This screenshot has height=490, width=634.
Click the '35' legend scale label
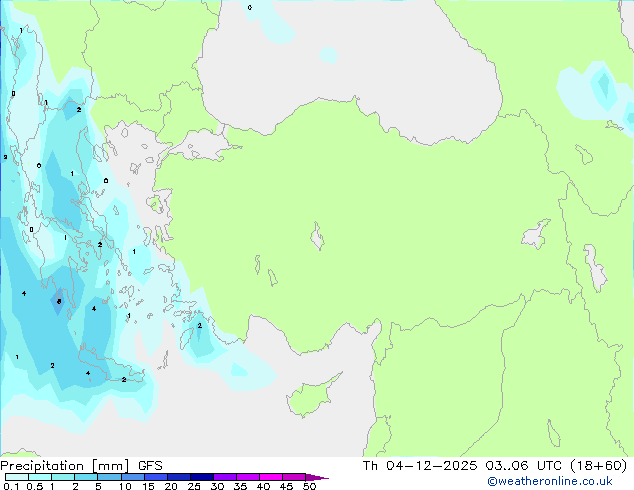point(240,486)
